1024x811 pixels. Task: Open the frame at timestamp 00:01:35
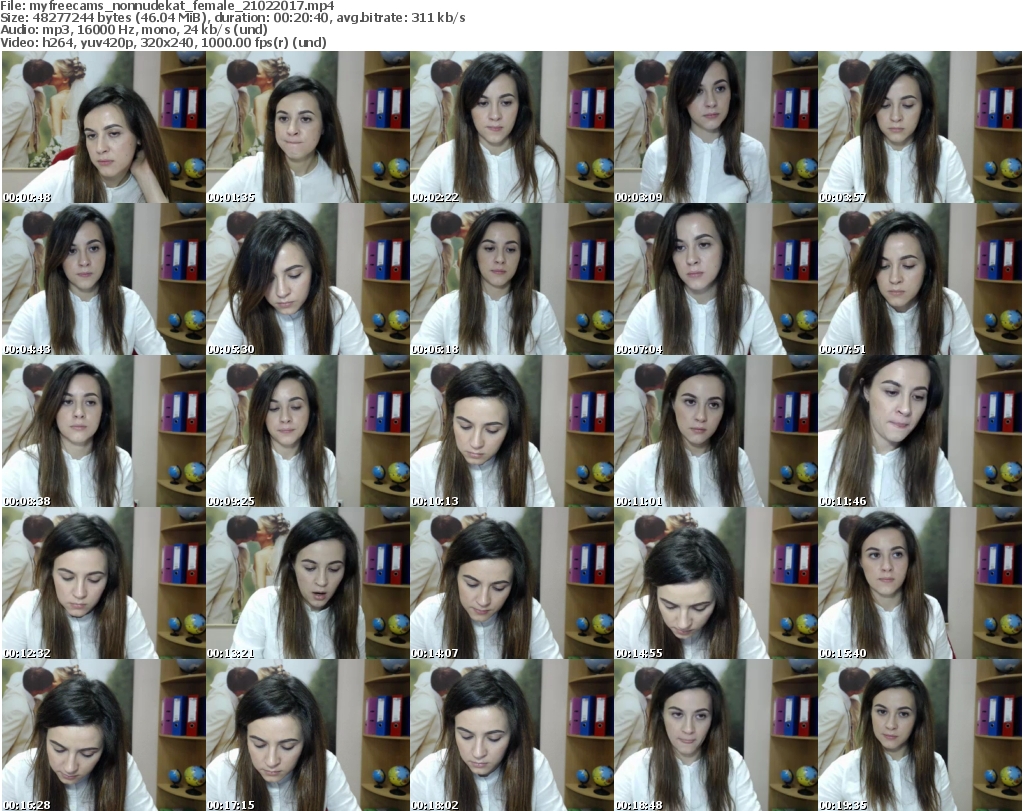point(308,127)
